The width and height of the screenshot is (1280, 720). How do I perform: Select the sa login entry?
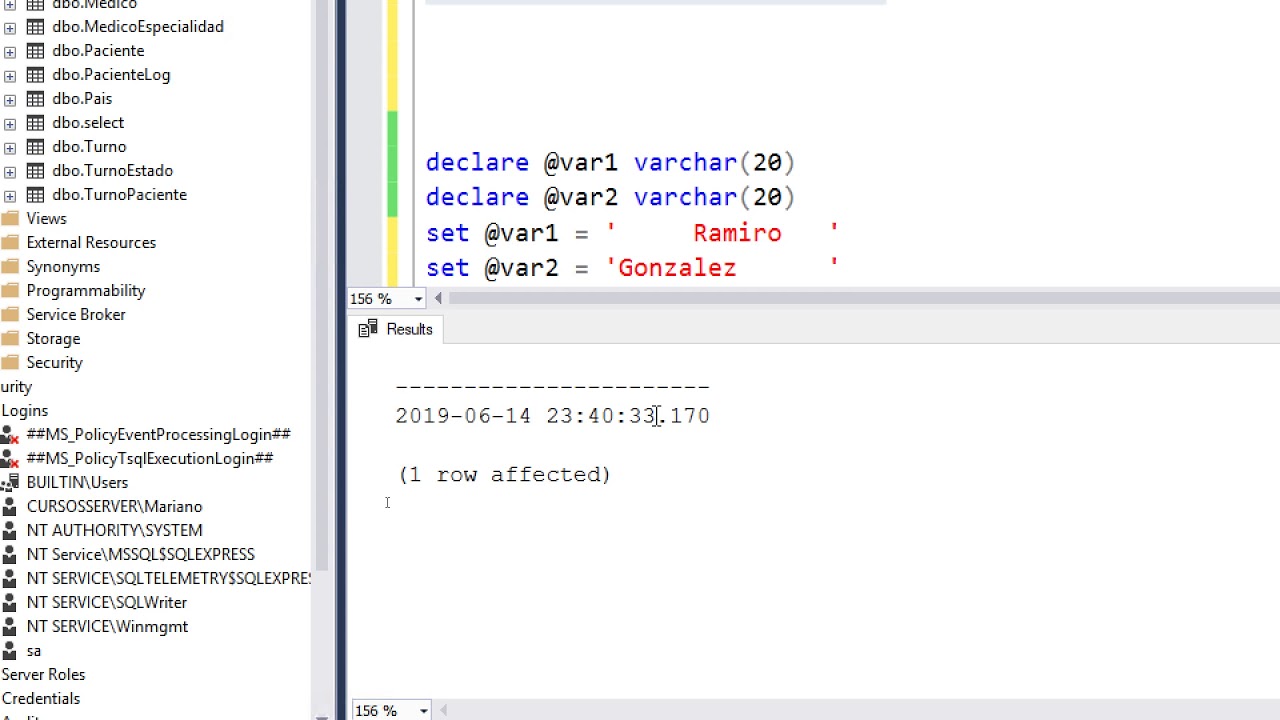coord(34,651)
